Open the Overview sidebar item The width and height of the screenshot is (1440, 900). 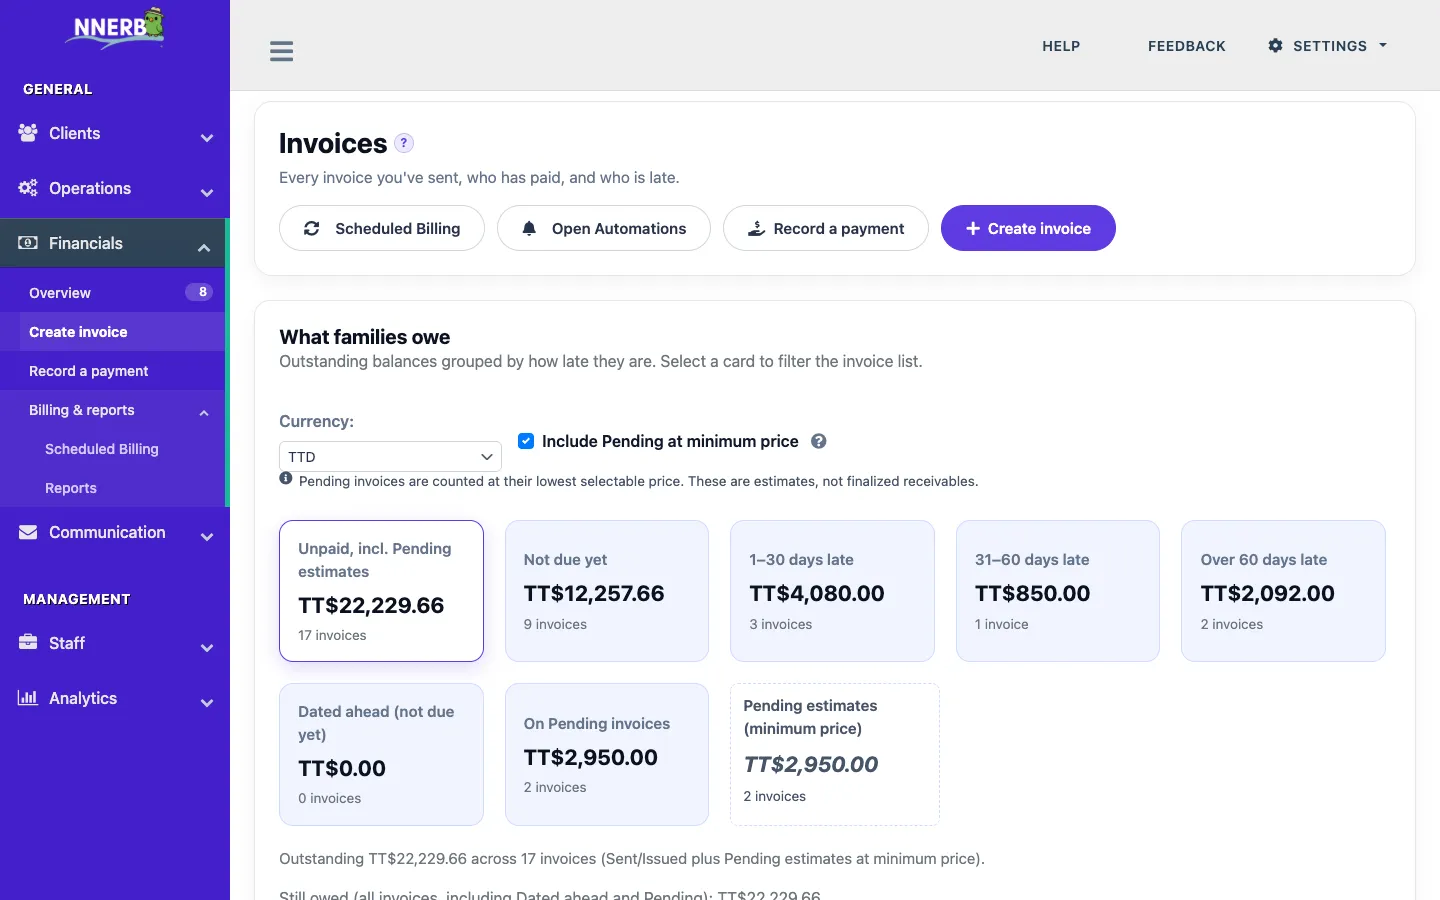pos(112,293)
